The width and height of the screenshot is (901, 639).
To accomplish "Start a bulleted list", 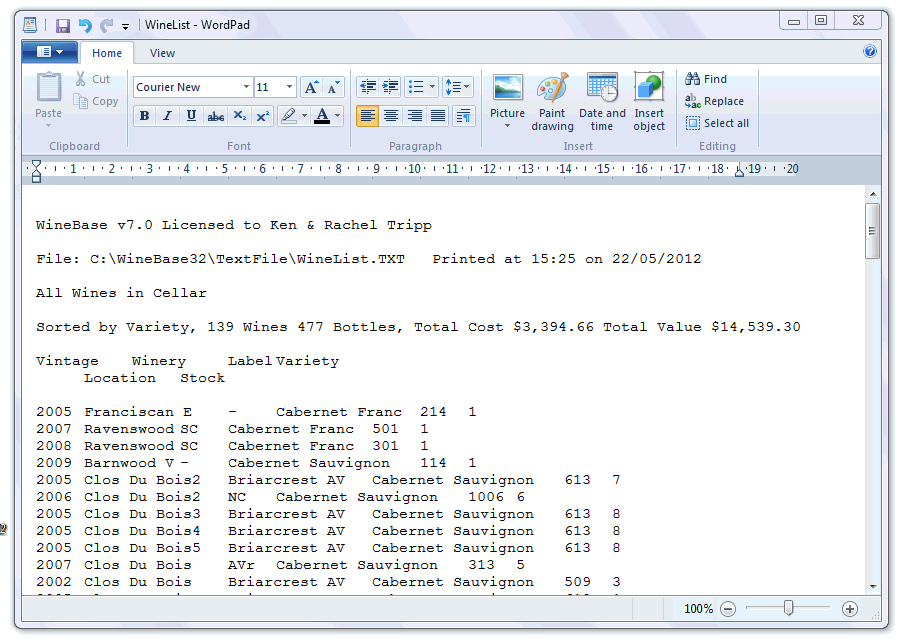I will click(416, 87).
